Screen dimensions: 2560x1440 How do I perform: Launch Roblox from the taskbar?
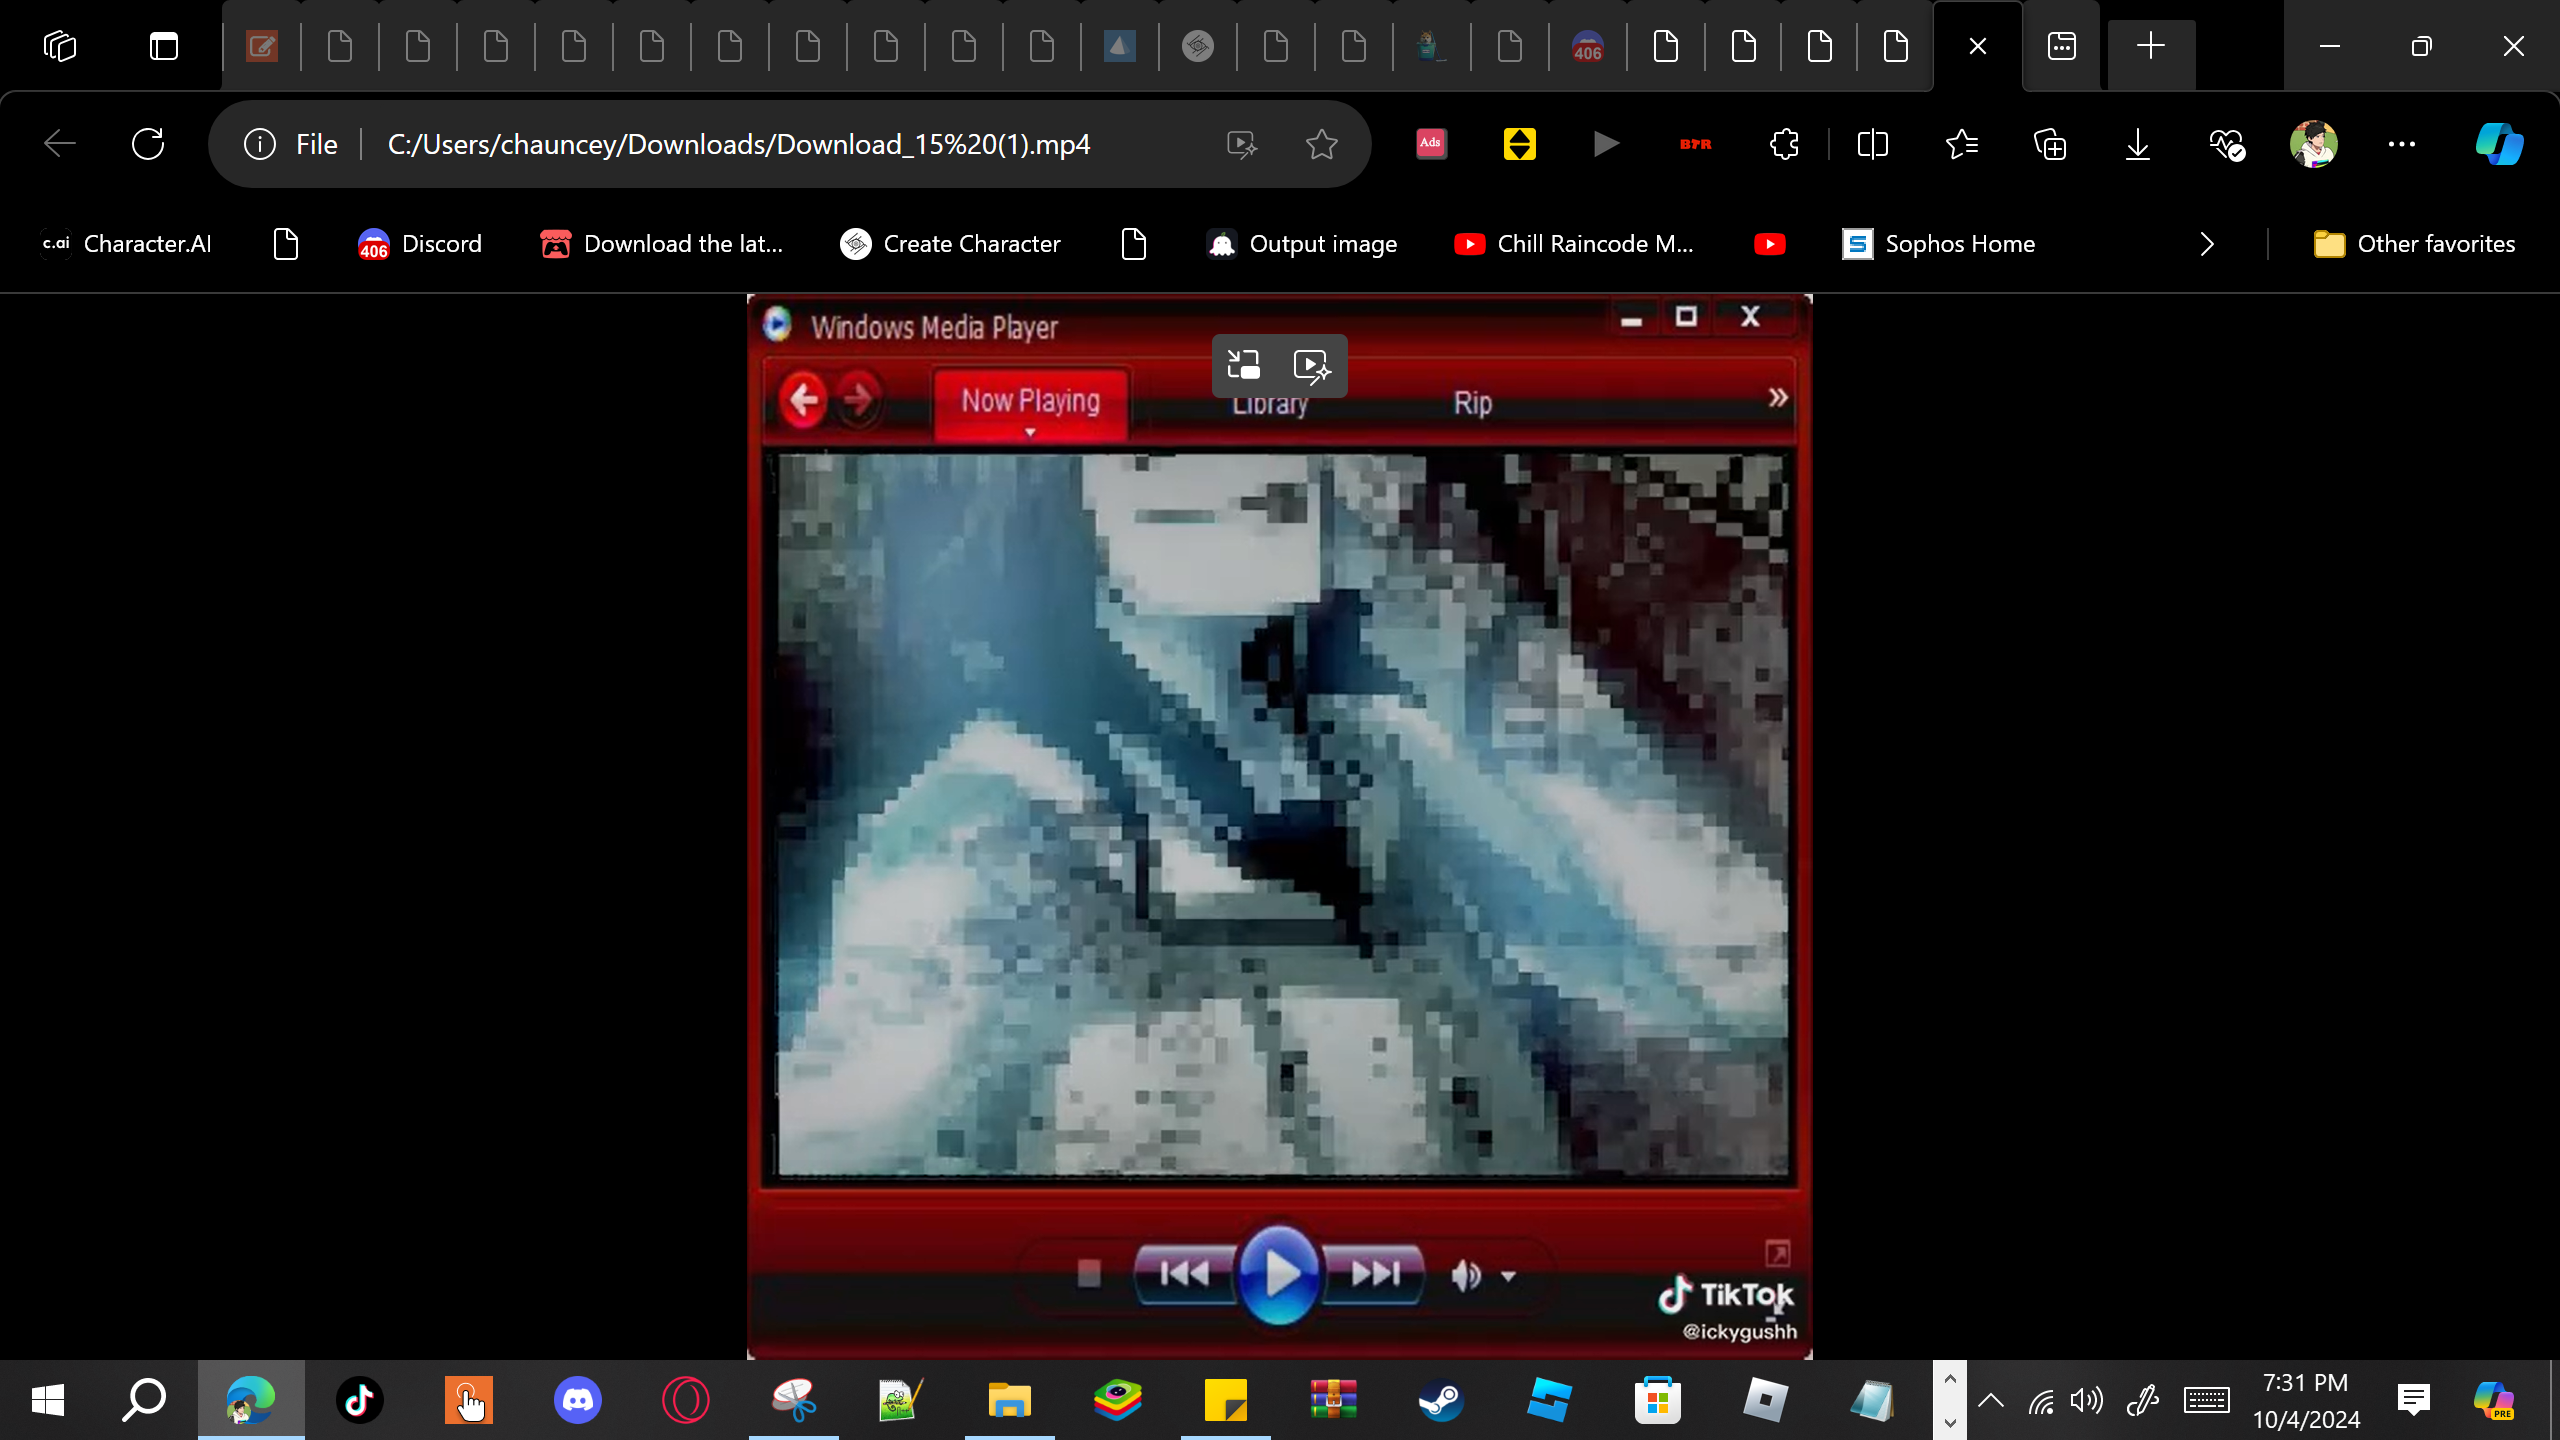[1766, 1400]
